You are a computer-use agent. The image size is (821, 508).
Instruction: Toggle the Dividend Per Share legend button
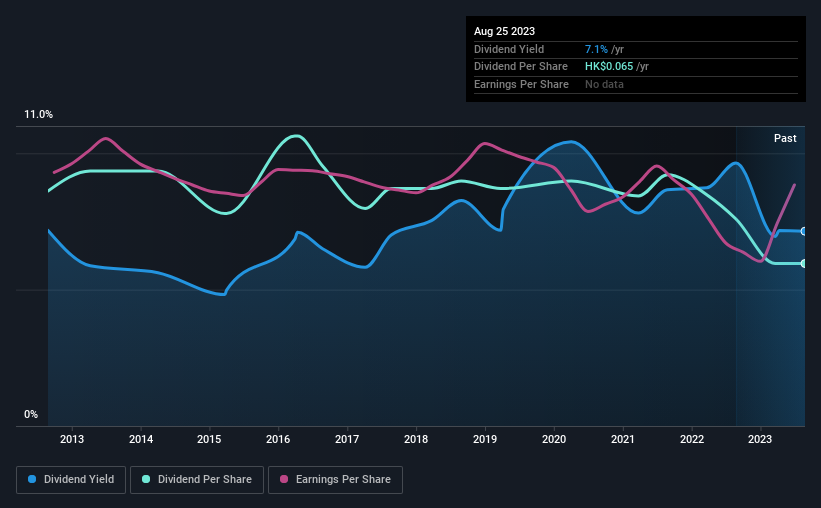(197, 480)
